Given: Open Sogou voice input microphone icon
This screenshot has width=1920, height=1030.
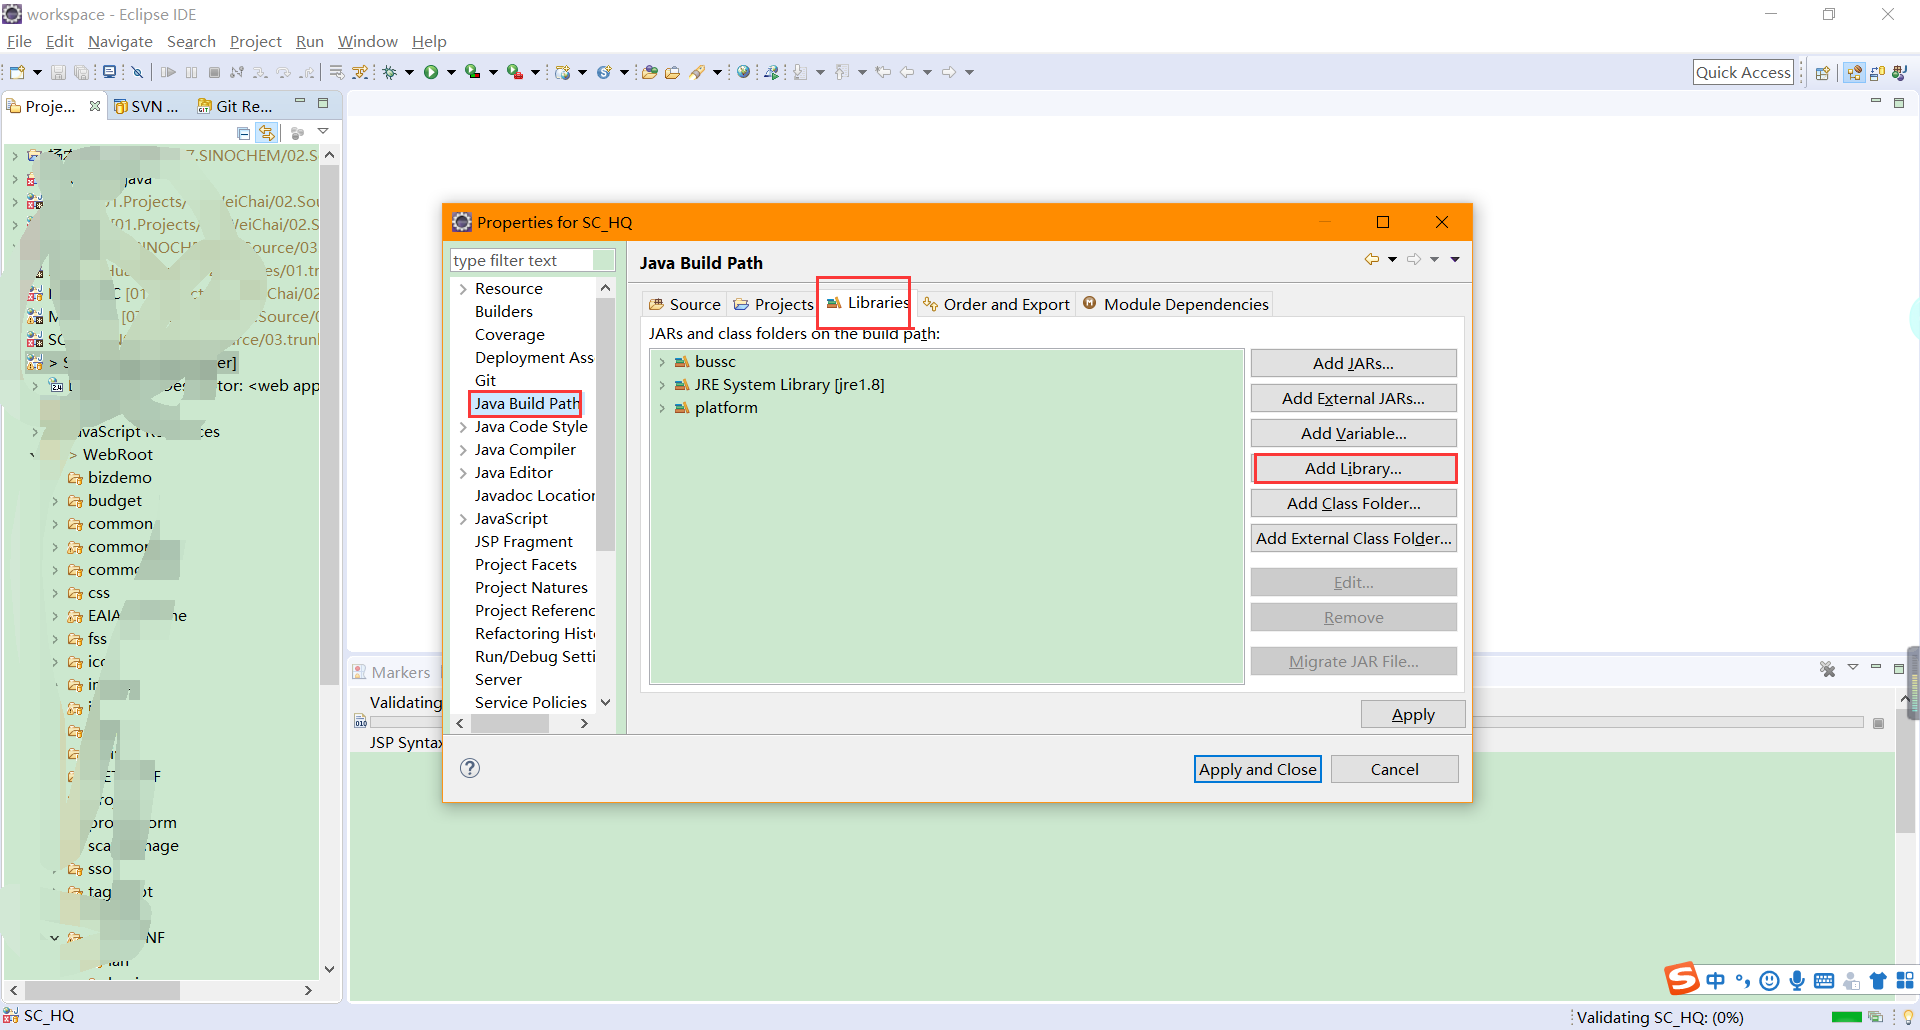Looking at the screenshot, I should click(1798, 980).
